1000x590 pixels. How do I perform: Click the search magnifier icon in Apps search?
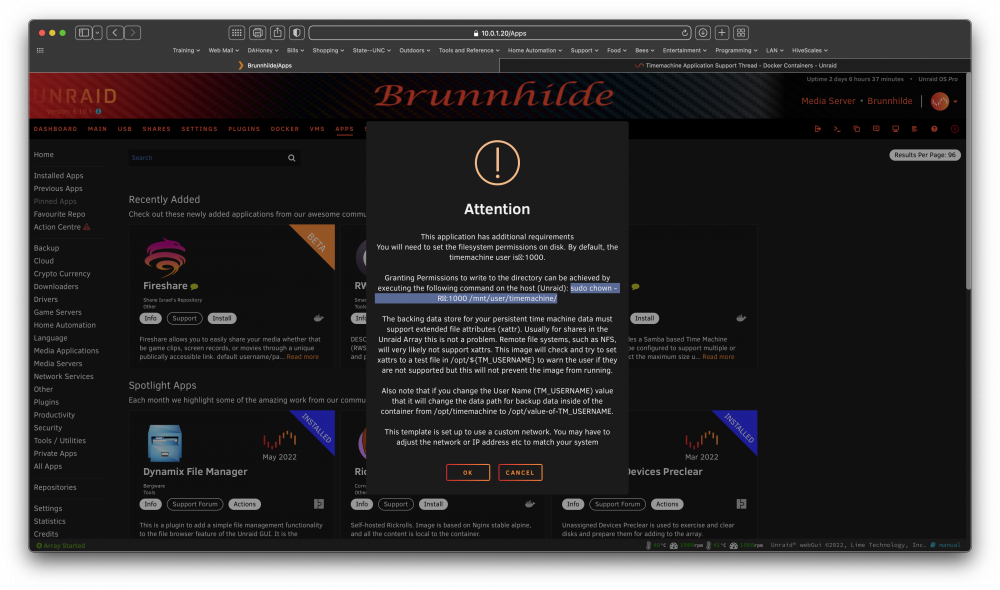291,158
